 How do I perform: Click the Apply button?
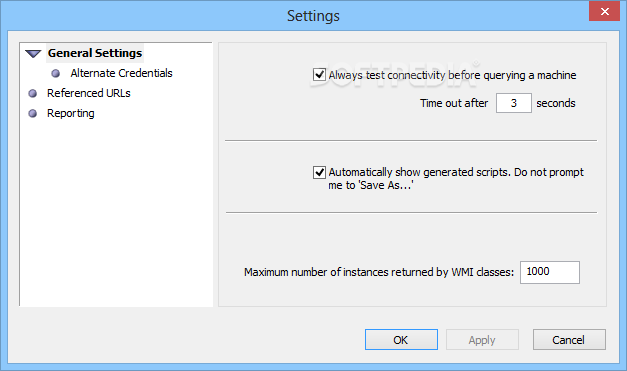point(482,340)
